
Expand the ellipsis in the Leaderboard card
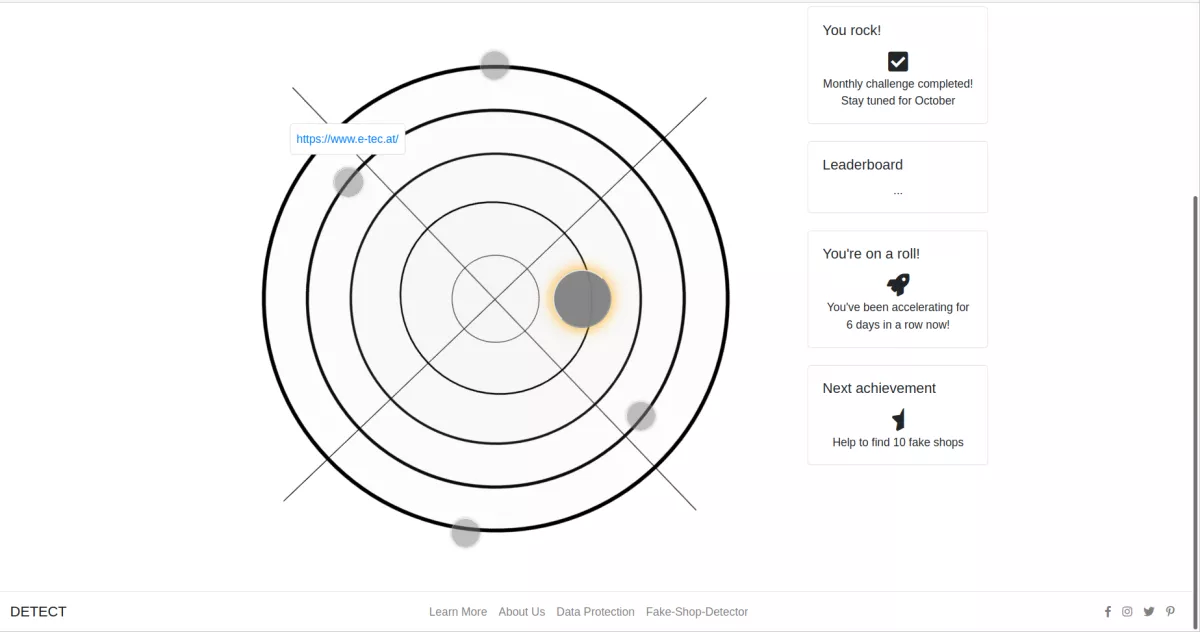[x=897, y=190]
